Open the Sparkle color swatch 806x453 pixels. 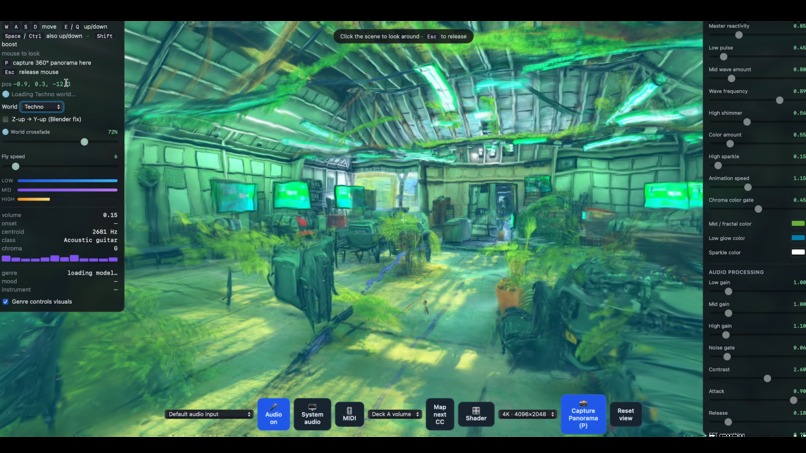point(798,252)
